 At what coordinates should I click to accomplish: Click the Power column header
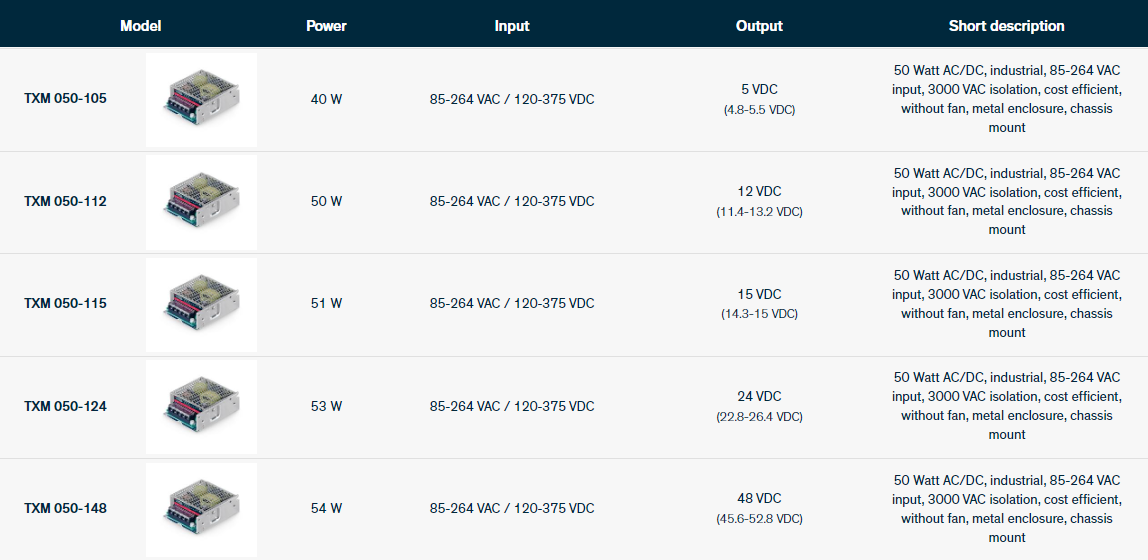click(326, 26)
